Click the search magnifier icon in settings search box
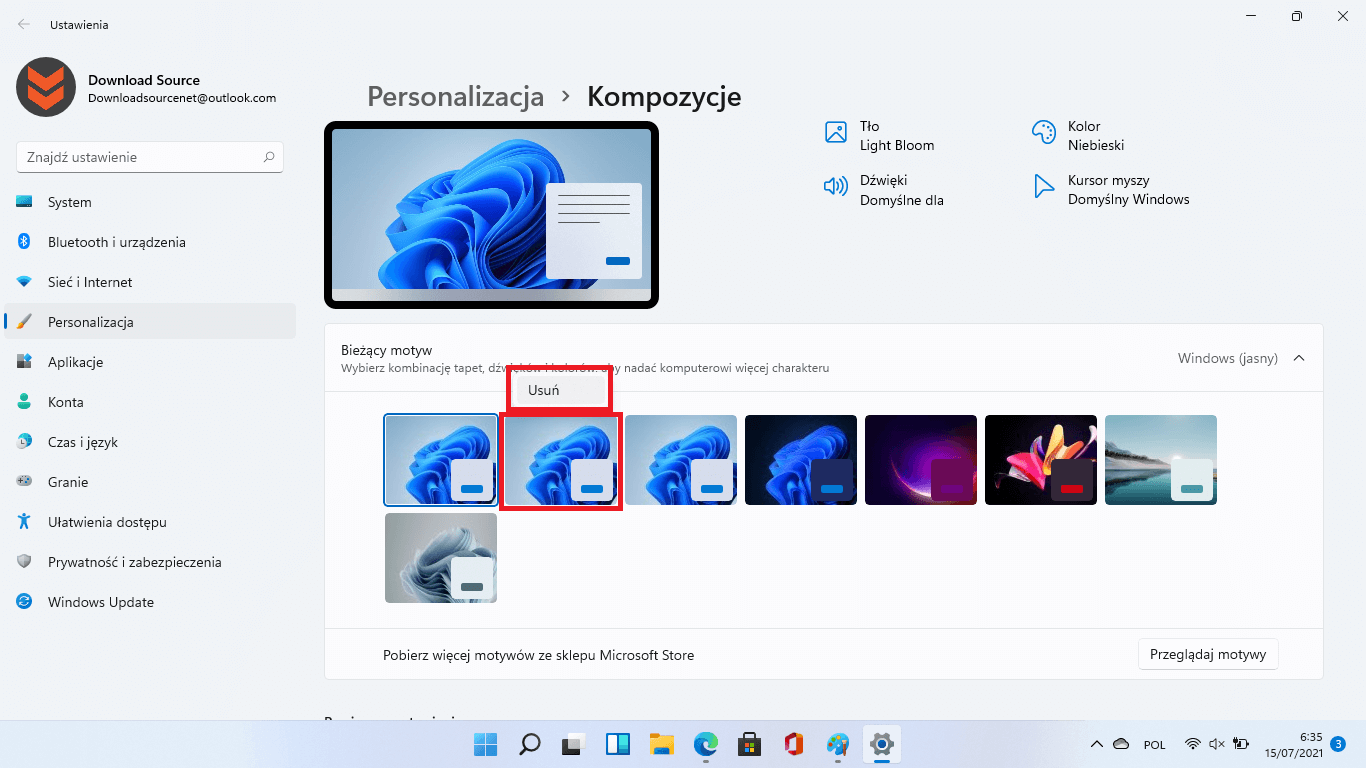The width and height of the screenshot is (1366, 768). pos(268,157)
